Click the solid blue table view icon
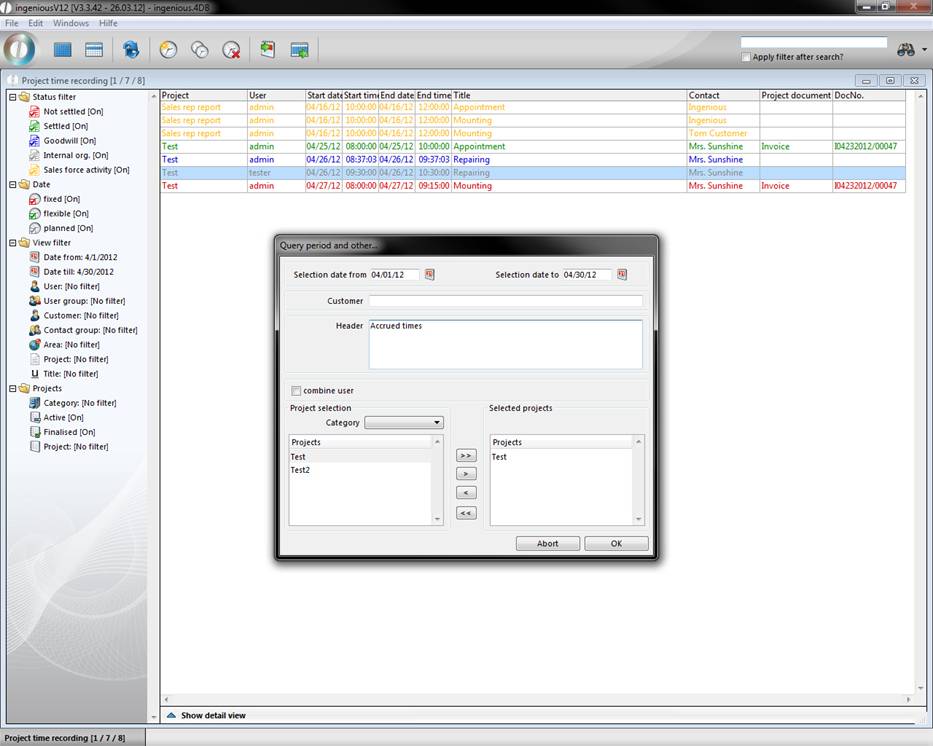 tap(63, 49)
